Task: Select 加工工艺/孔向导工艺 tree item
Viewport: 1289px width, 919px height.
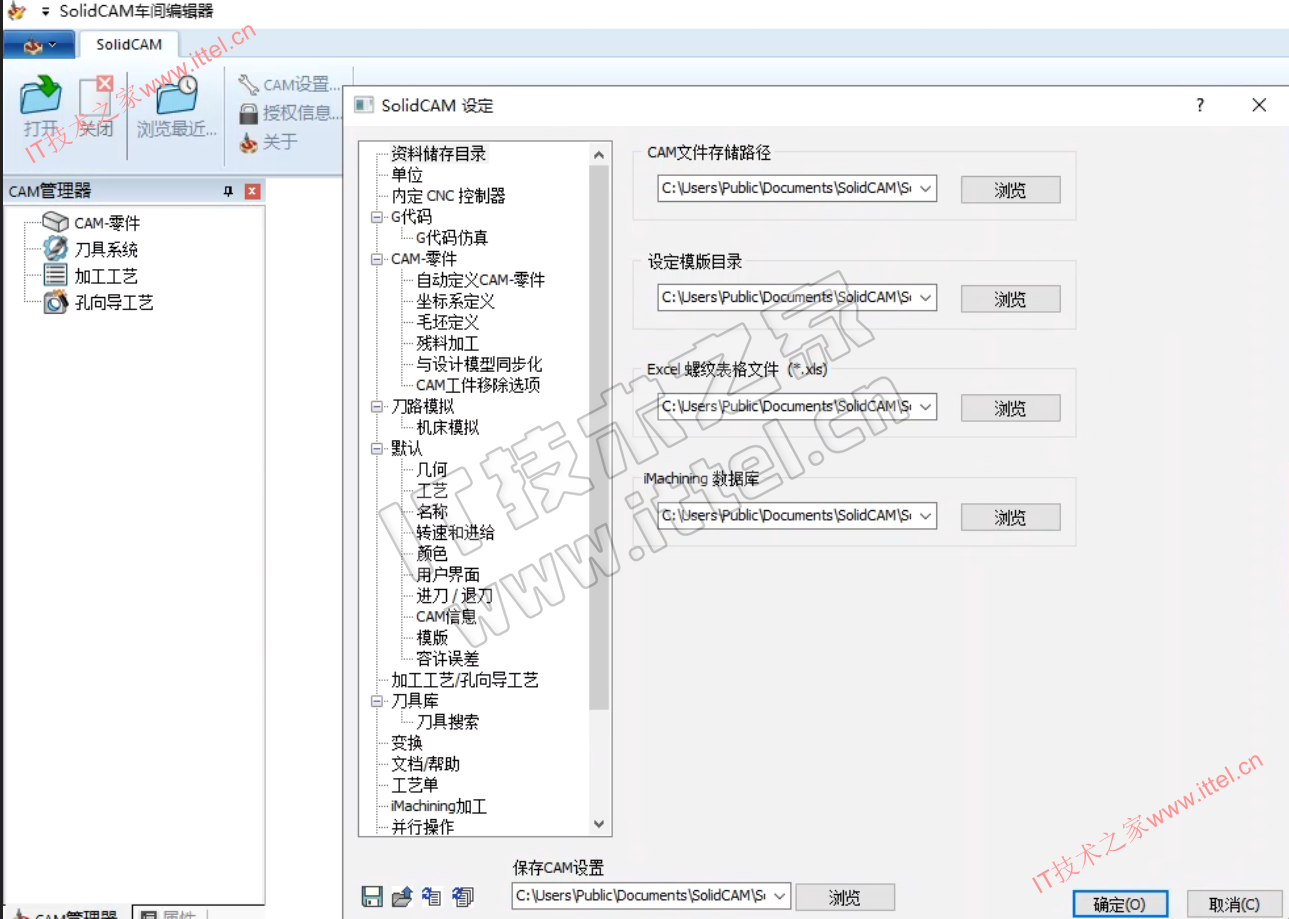Action: click(x=464, y=679)
